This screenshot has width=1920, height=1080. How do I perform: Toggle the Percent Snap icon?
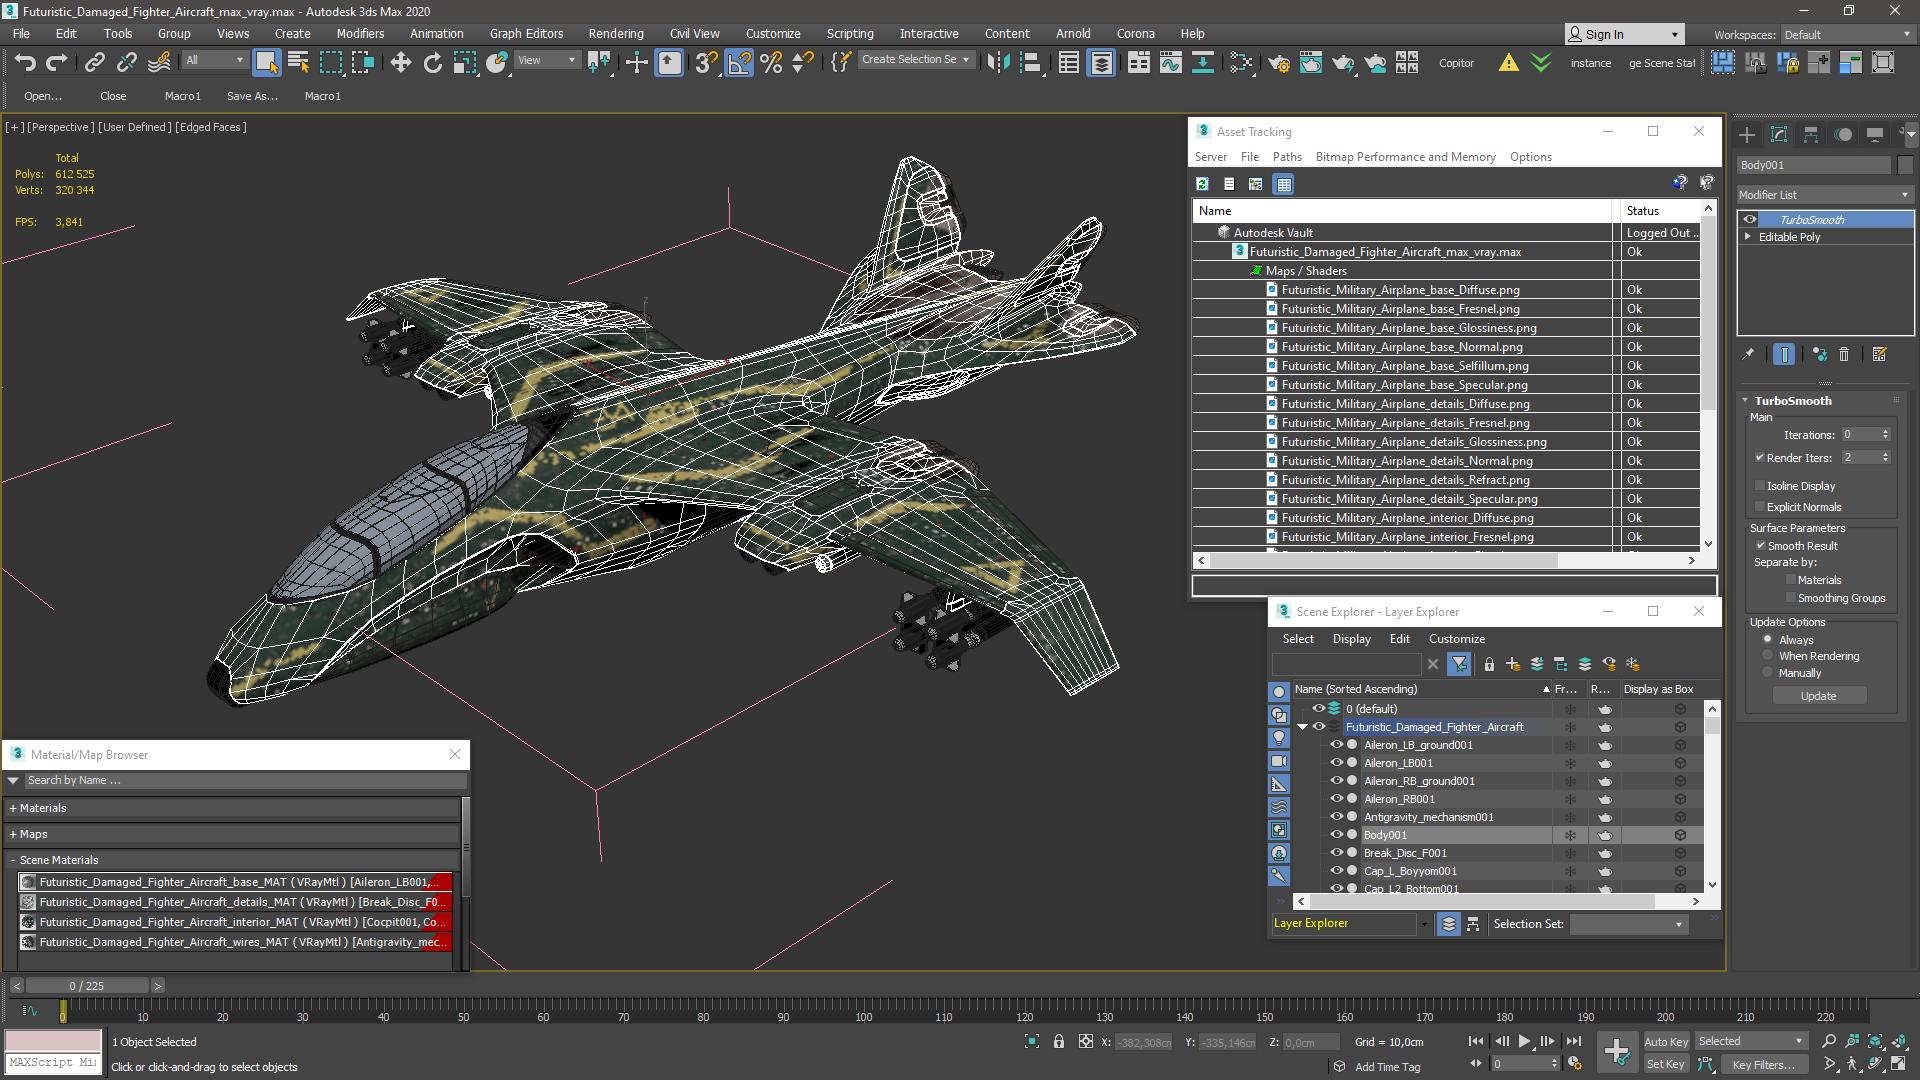point(771,63)
